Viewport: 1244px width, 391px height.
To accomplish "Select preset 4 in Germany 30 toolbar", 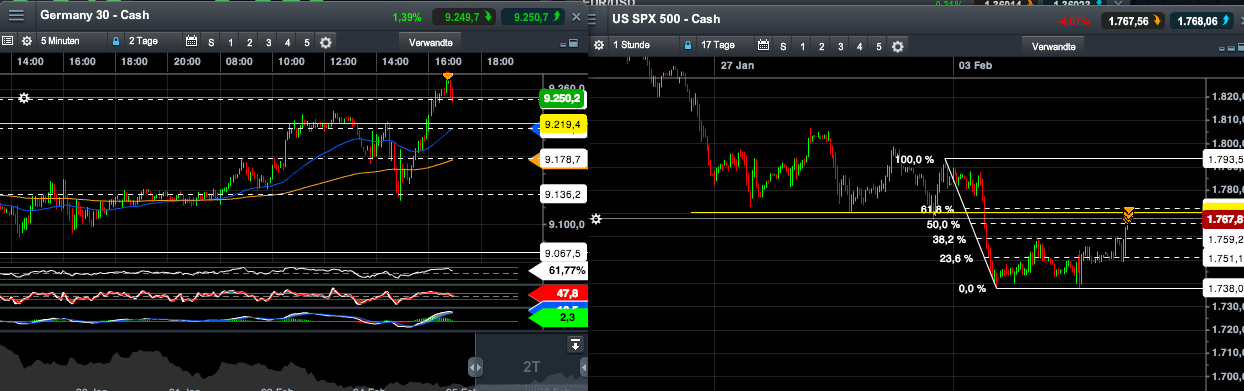I will [x=287, y=43].
